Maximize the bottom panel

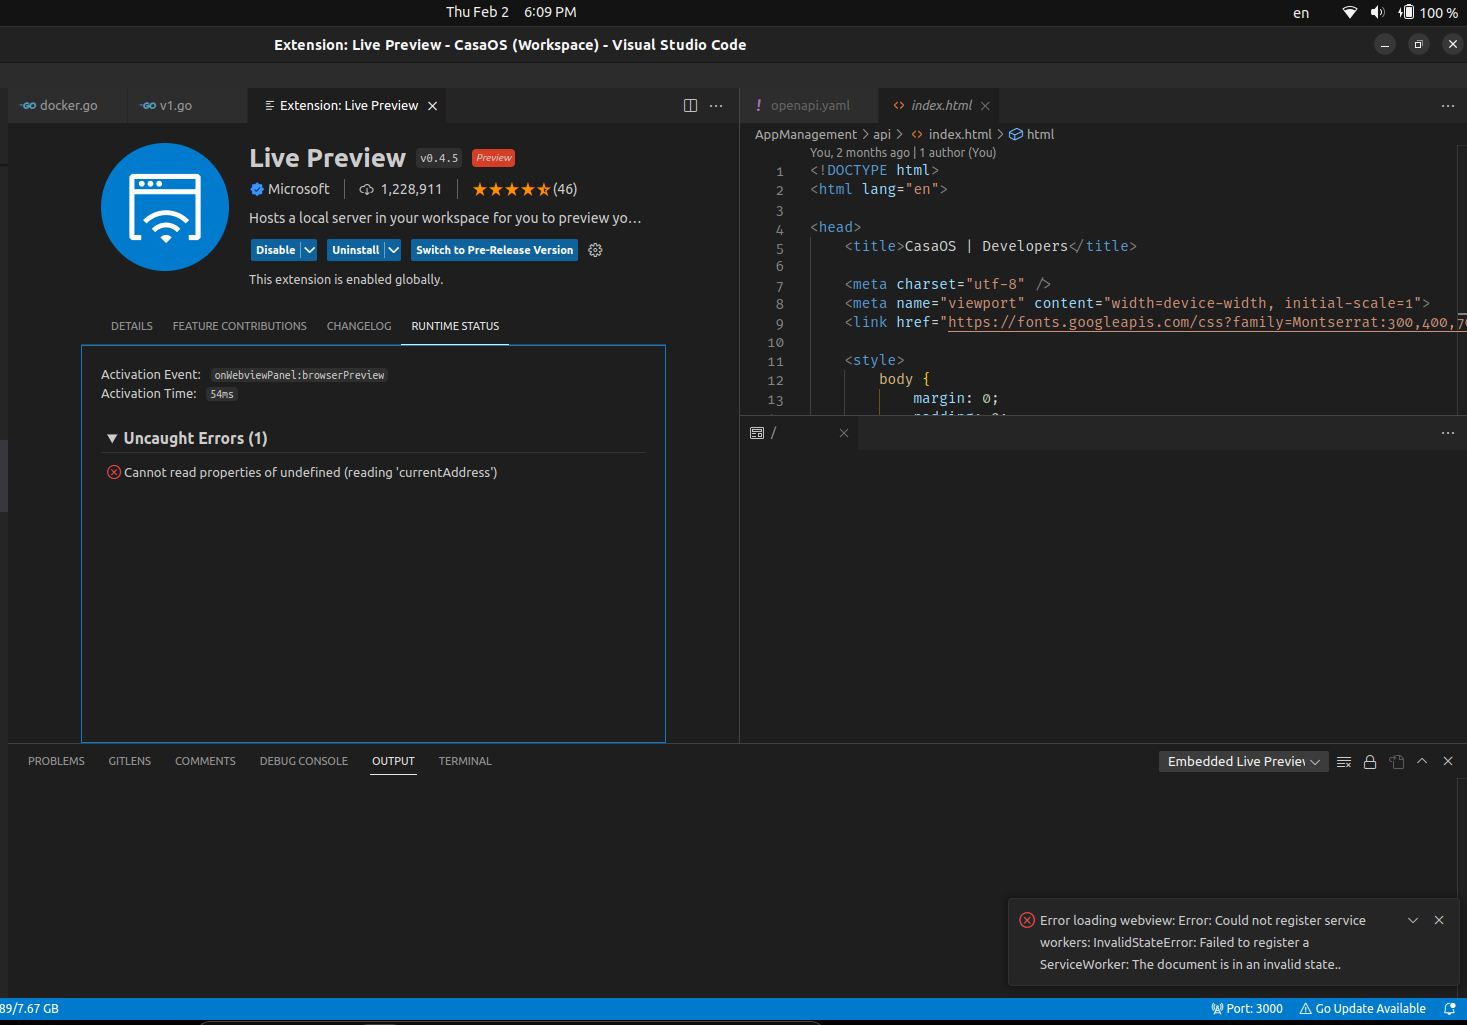click(1421, 761)
